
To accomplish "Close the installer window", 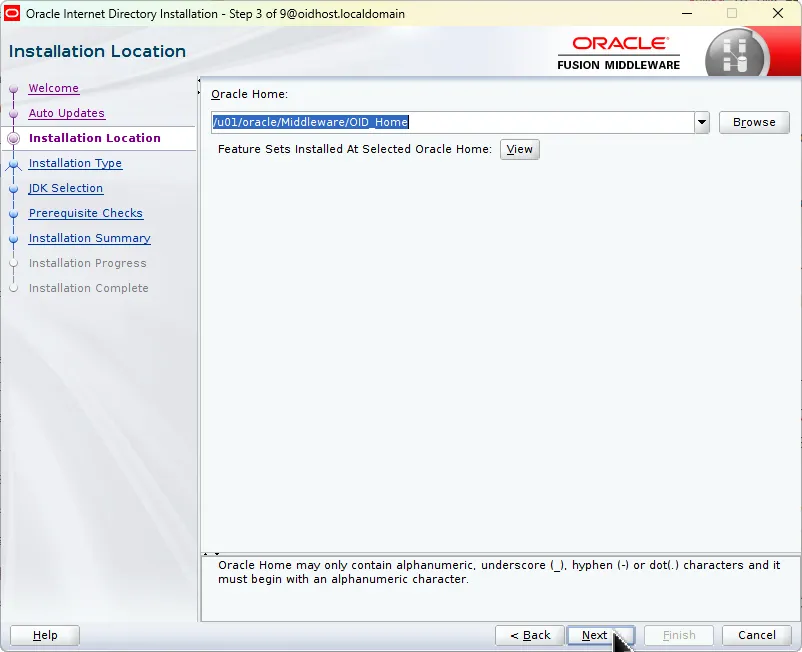I will point(778,13).
